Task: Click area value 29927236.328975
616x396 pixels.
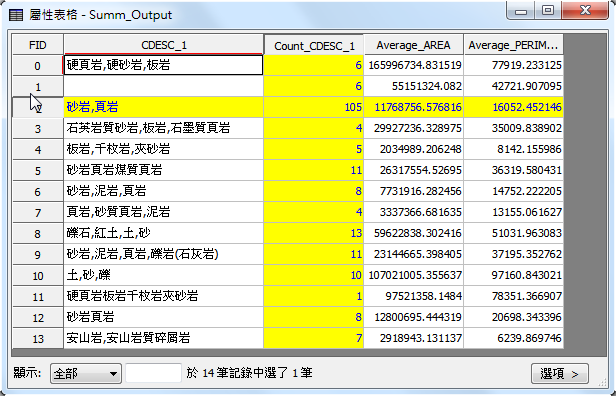Action: pos(414,128)
